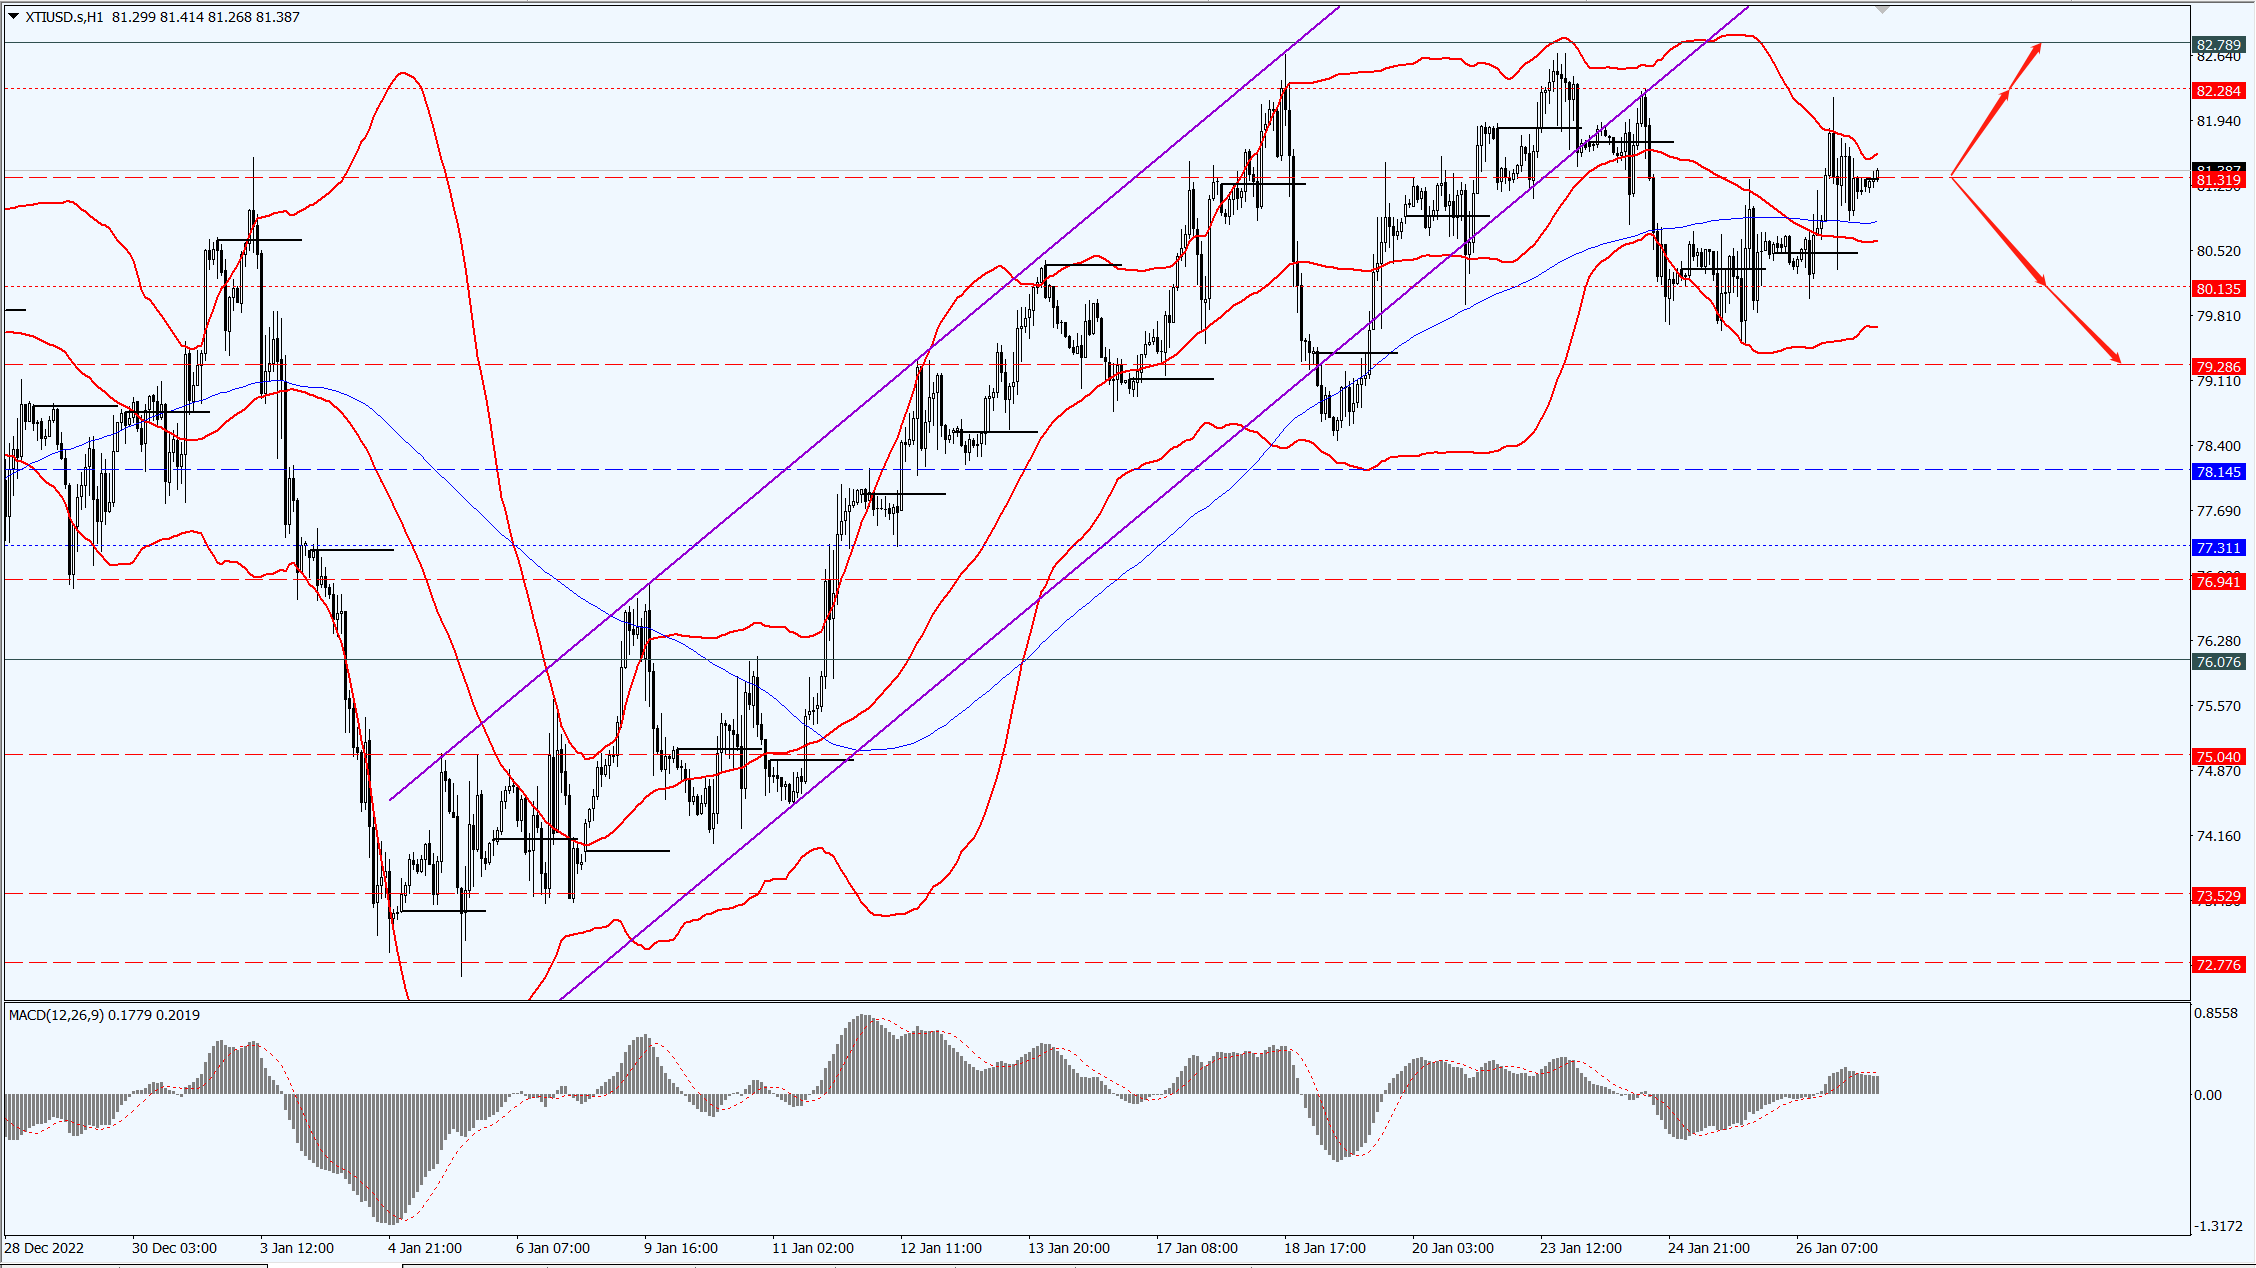Click the 13 Jan 20:00 time label
The width and height of the screenshot is (2256, 1268).
point(1069,1248)
